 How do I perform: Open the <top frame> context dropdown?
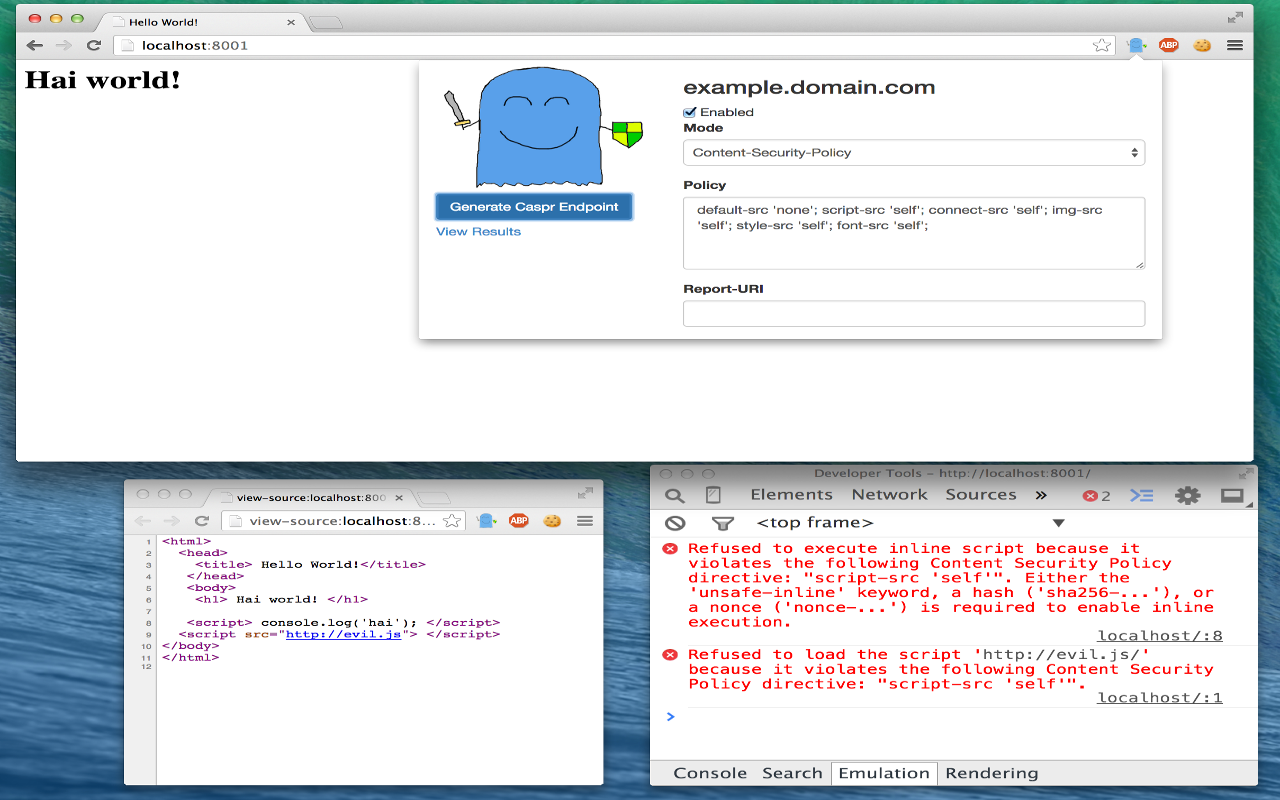(x=911, y=523)
